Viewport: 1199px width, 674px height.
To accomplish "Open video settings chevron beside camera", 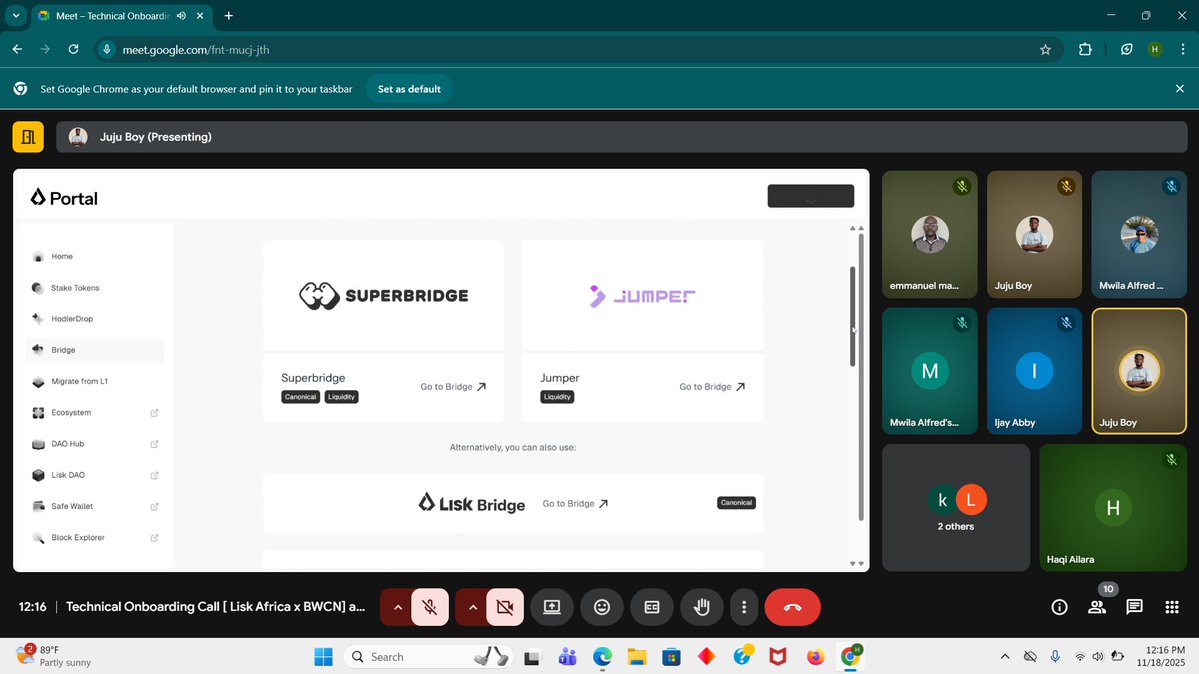I will point(472,607).
